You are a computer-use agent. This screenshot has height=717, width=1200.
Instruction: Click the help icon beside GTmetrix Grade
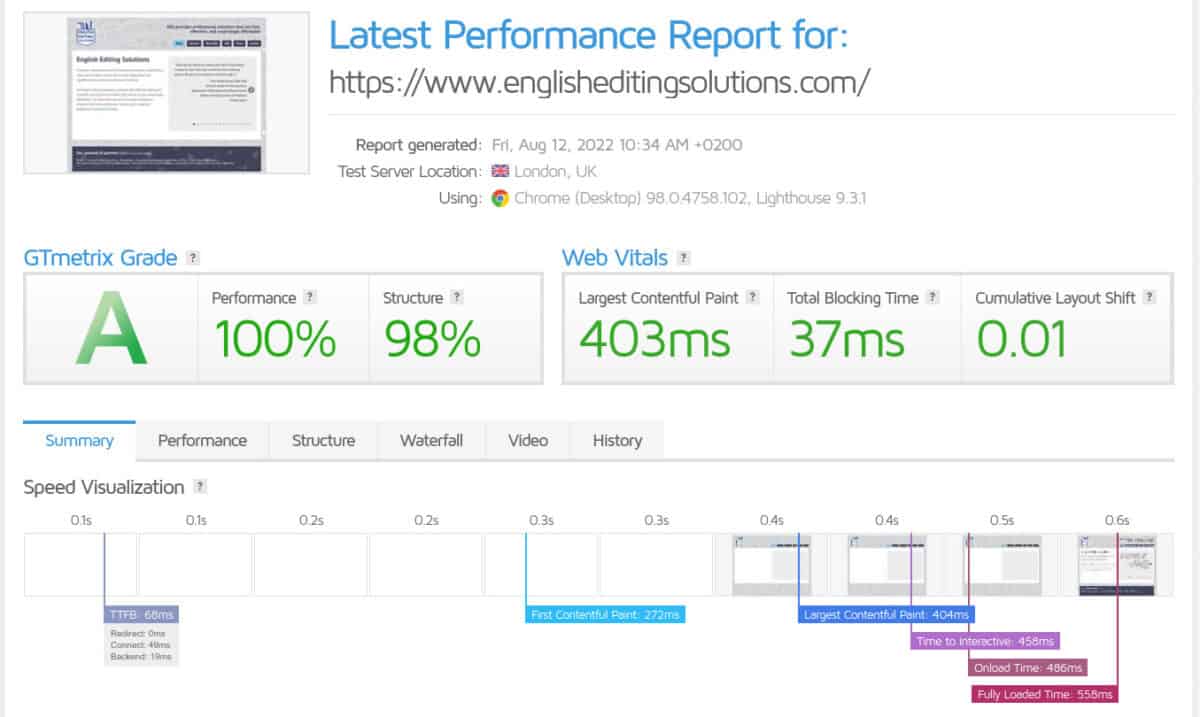[193, 258]
